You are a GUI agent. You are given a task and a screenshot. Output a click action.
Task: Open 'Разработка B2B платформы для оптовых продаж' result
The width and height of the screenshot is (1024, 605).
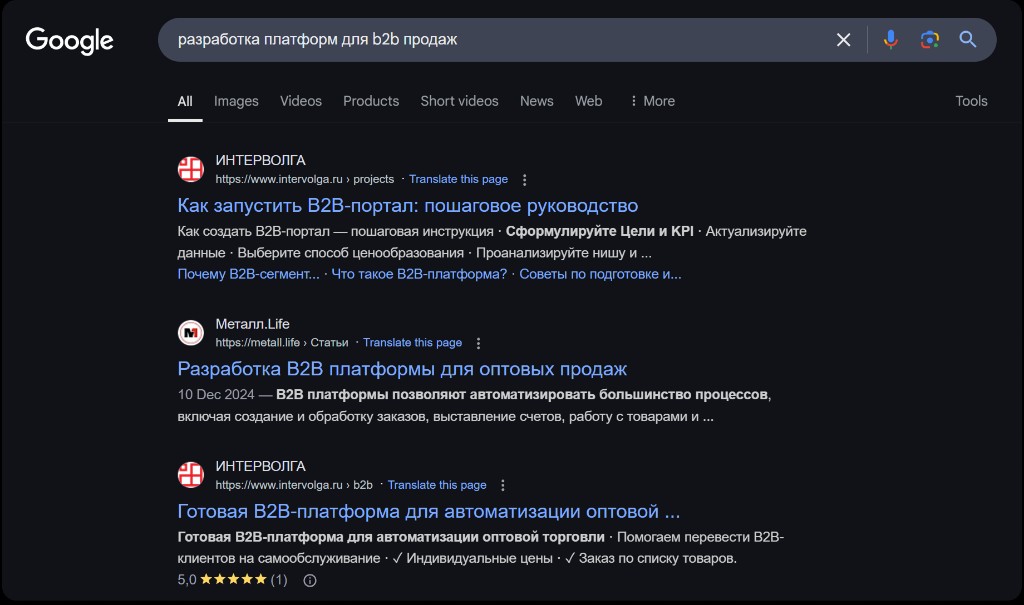[x=402, y=369]
